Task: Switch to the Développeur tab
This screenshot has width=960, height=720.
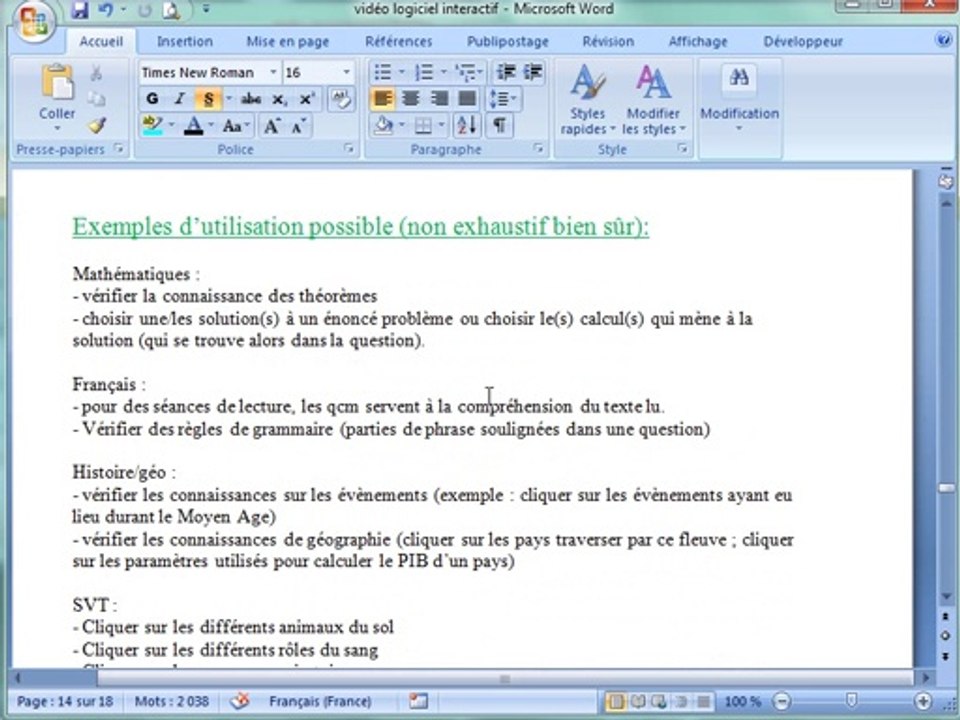Action: (803, 42)
